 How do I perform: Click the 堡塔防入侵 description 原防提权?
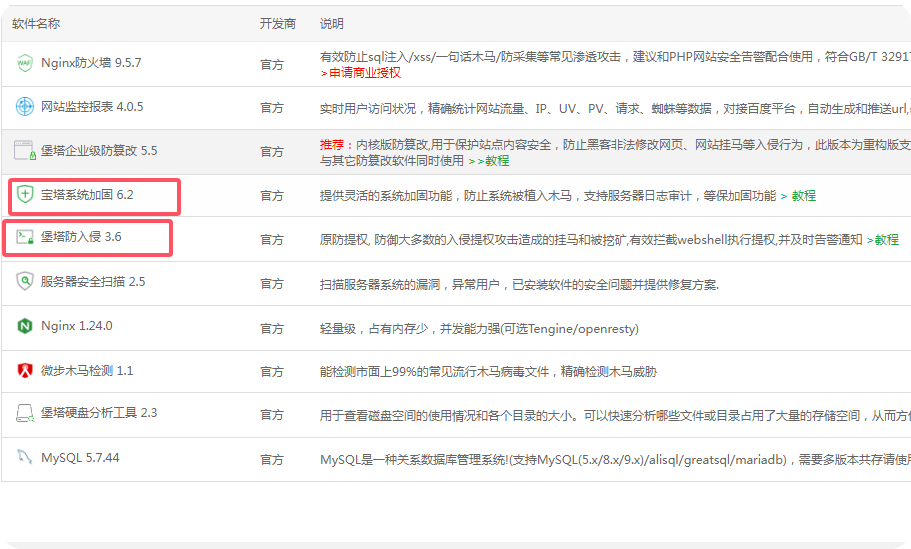(x=591, y=240)
